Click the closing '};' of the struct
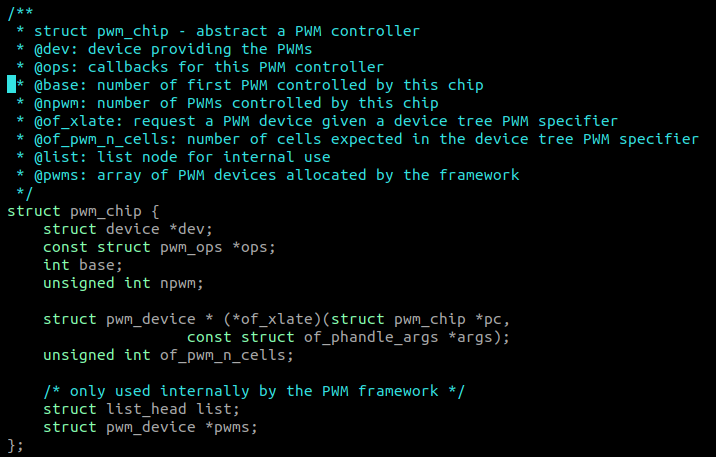The image size is (716, 457). (x=14, y=445)
